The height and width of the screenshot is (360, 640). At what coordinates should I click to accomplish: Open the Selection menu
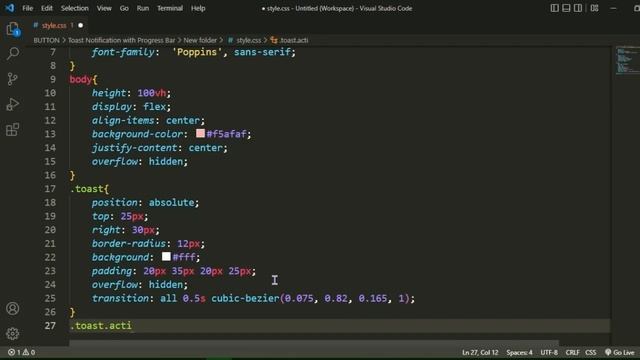click(75, 8)
